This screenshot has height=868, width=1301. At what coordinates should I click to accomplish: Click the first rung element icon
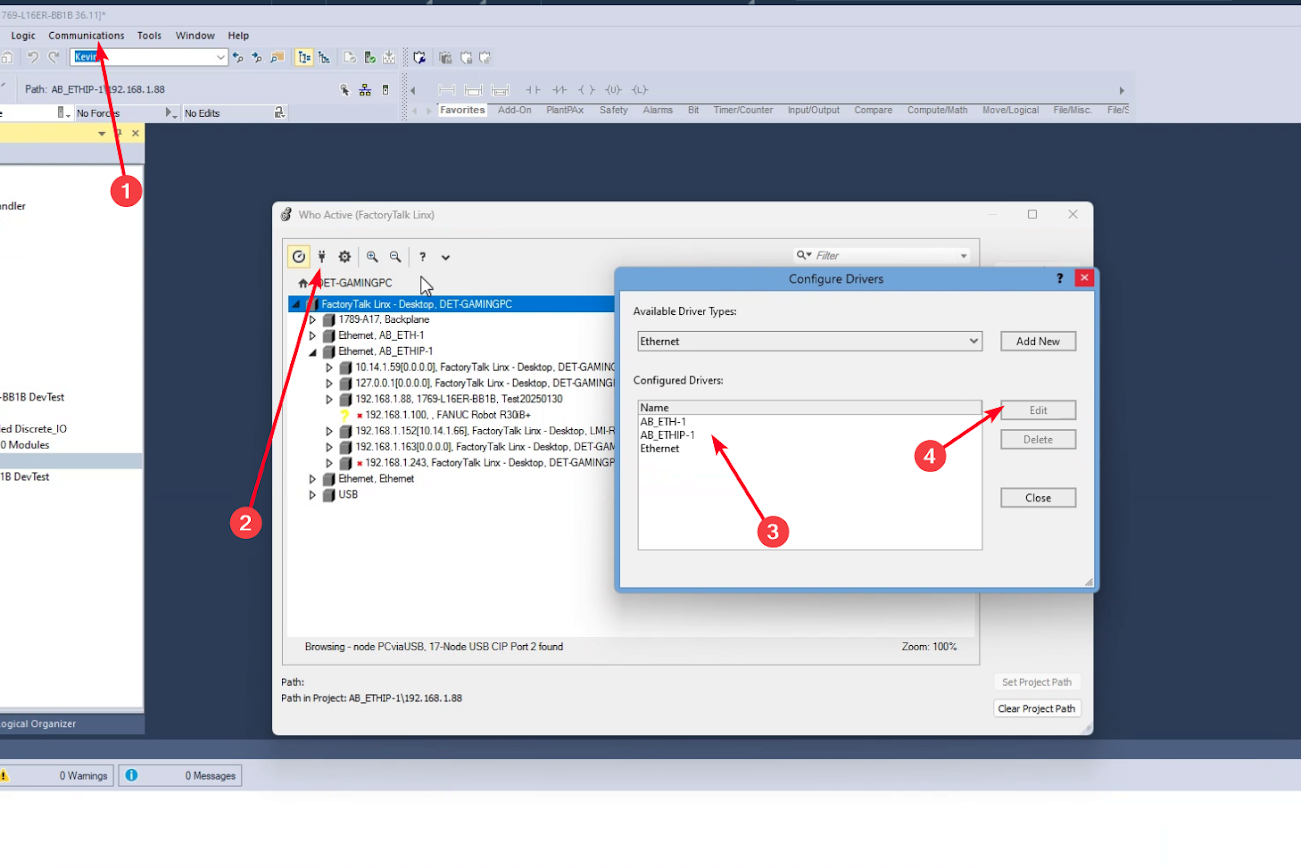(x=447, y=90)
